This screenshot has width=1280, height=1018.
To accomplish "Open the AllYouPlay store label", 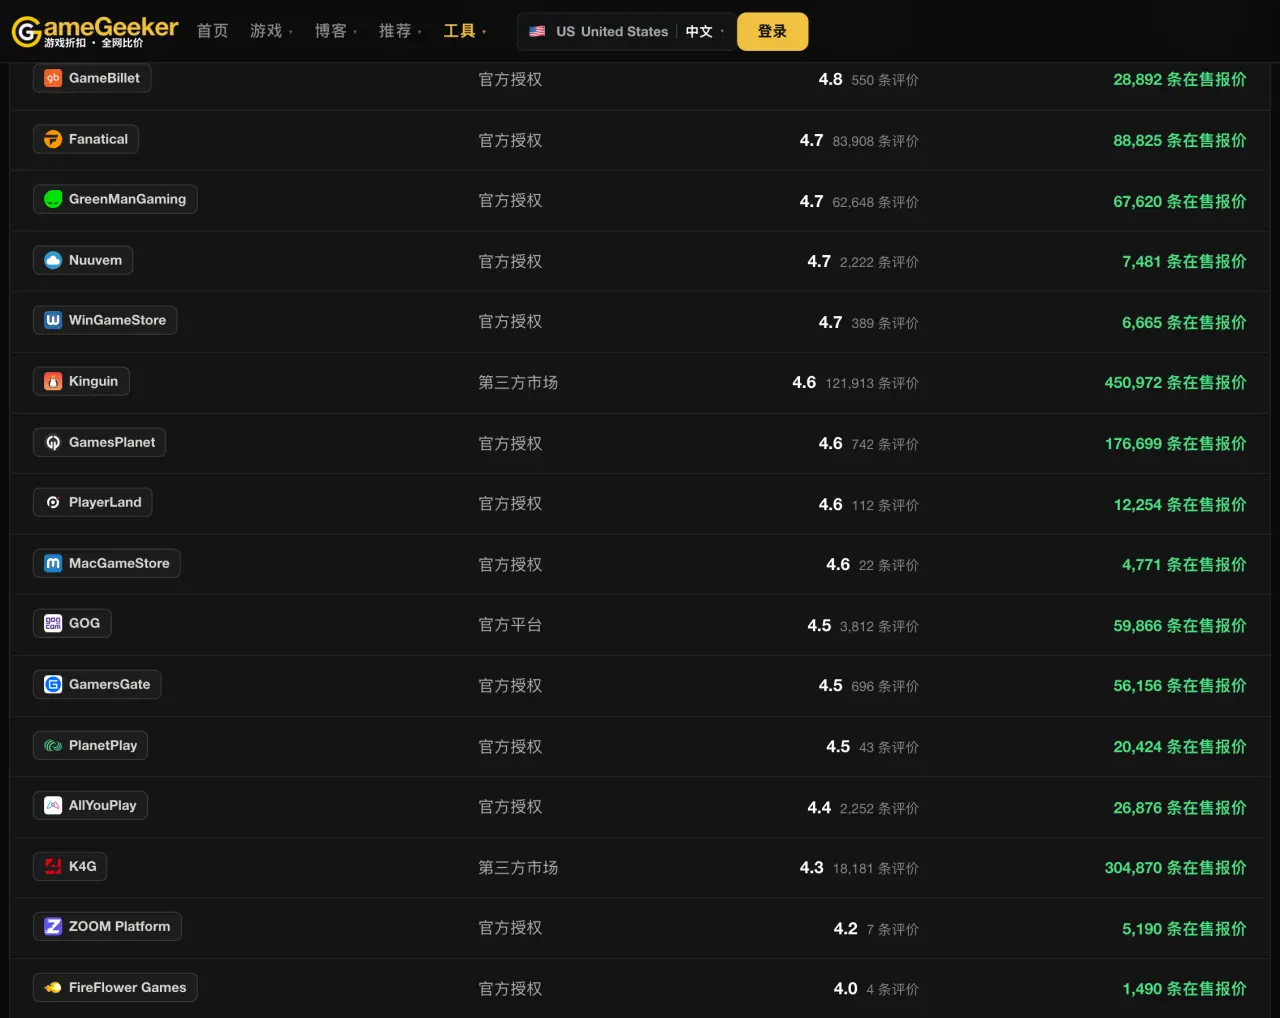I will 90,805.
